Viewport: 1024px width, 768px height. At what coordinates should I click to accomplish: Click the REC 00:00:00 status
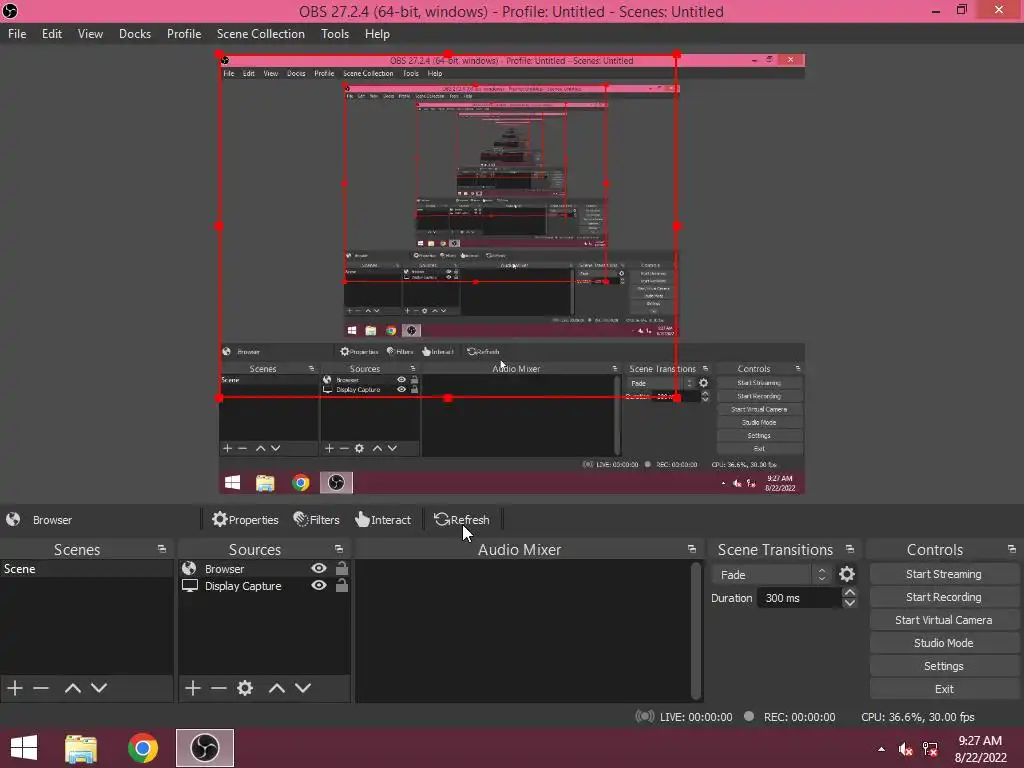790,717
